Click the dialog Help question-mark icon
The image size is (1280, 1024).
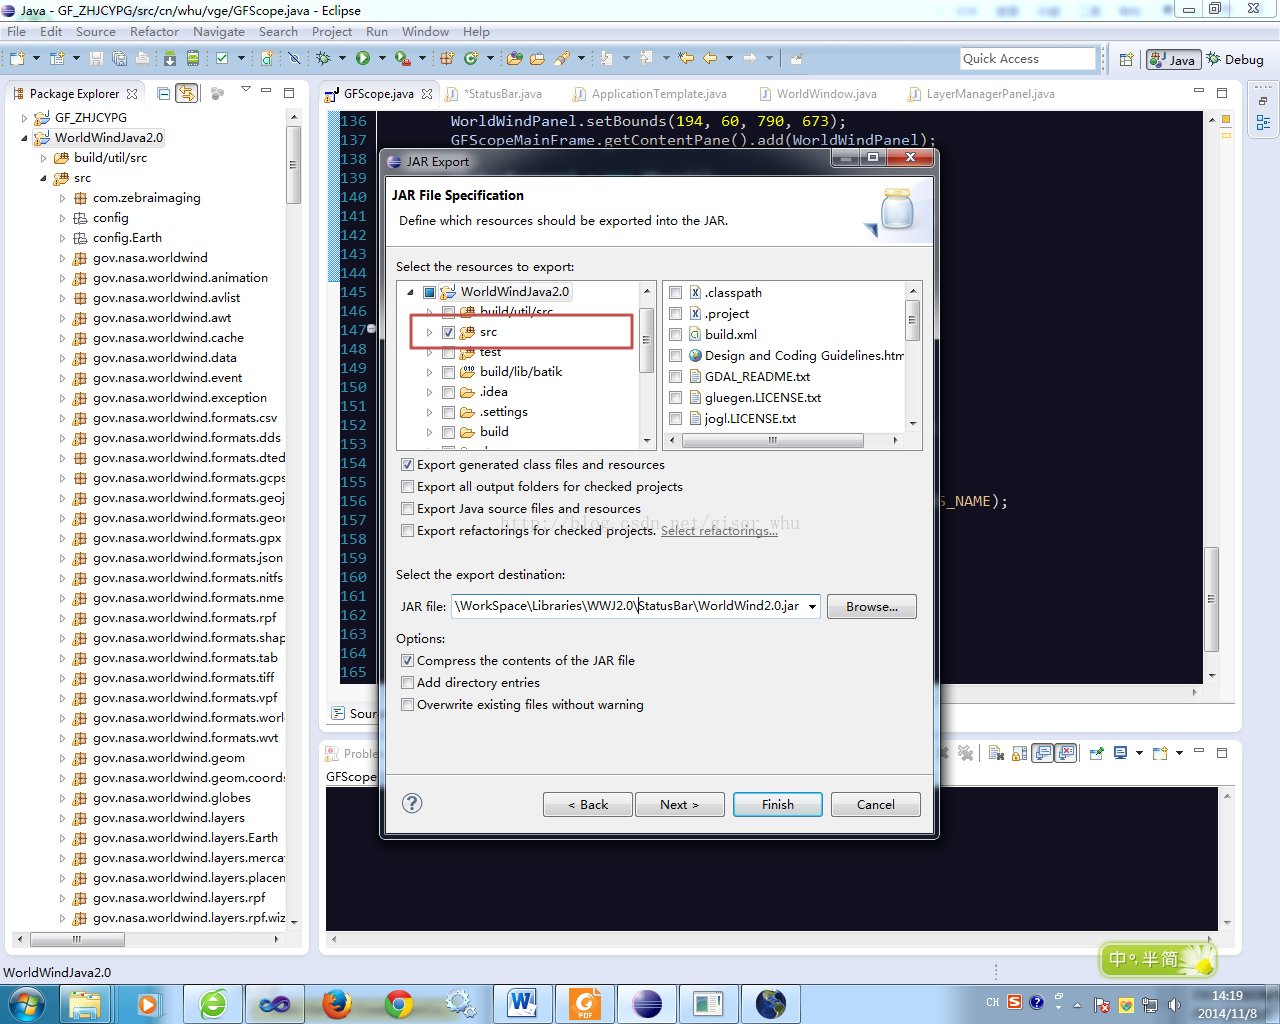click(x=412, y=803)
